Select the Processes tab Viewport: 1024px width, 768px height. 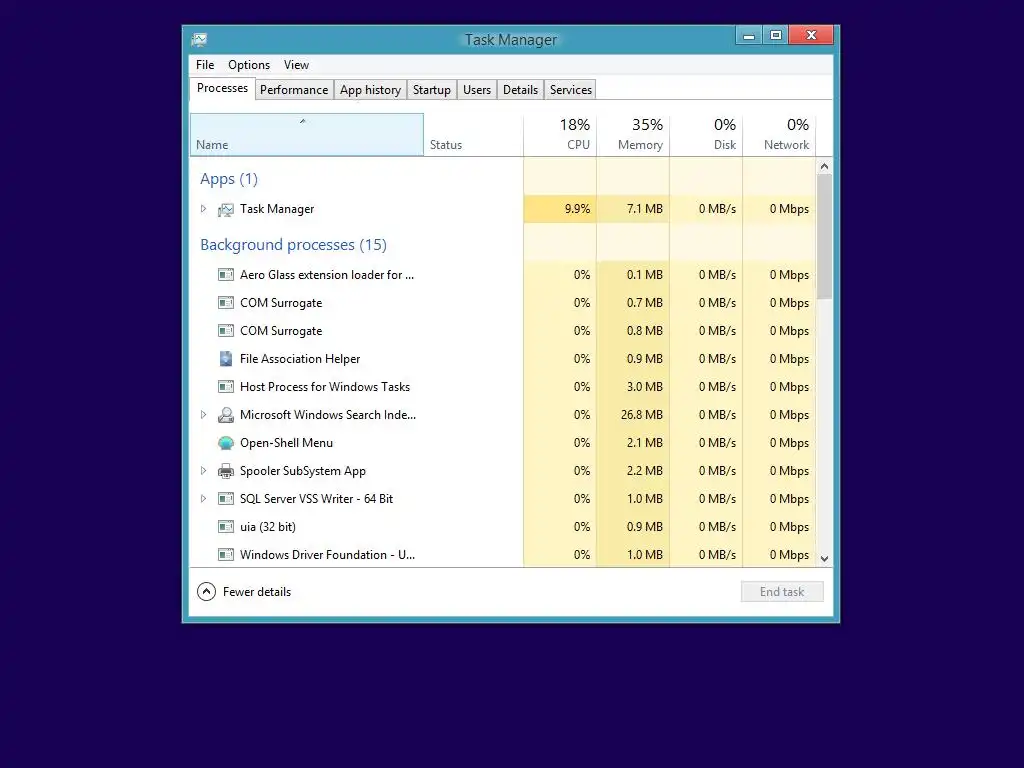[222, 88]
